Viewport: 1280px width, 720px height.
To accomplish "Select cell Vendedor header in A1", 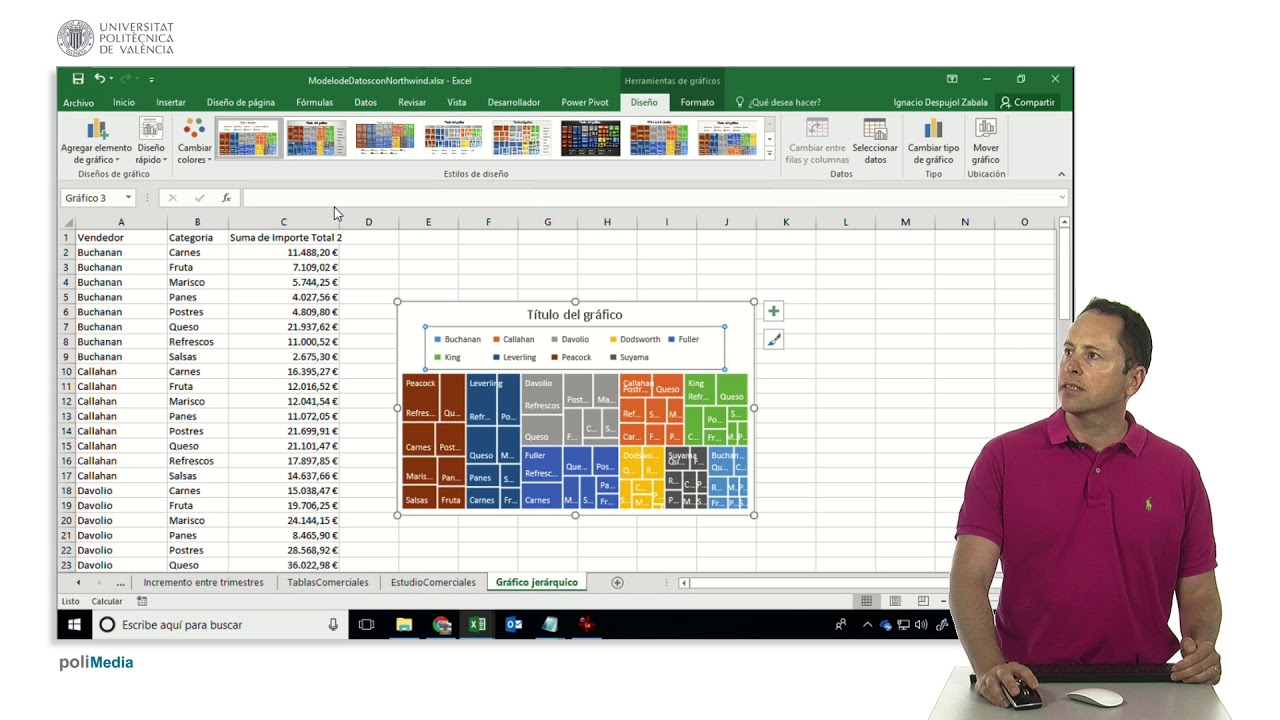I will point(121,238).
